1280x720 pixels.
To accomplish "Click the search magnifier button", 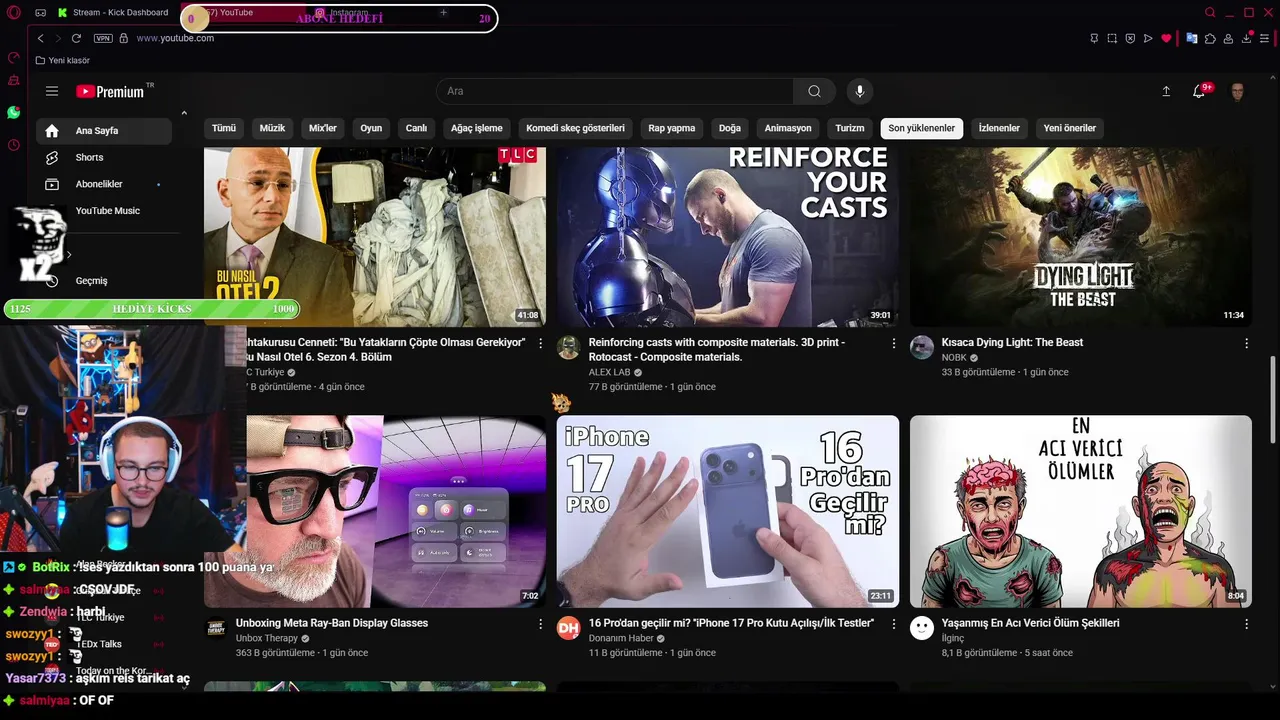I will (x=814, y=91).
